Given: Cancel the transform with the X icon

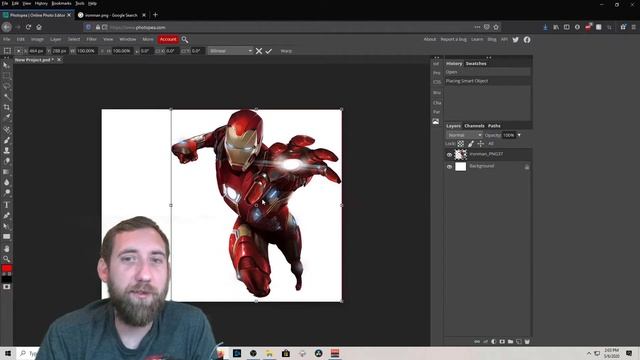Looking at the screenshot, I should (x=259, y=51).
